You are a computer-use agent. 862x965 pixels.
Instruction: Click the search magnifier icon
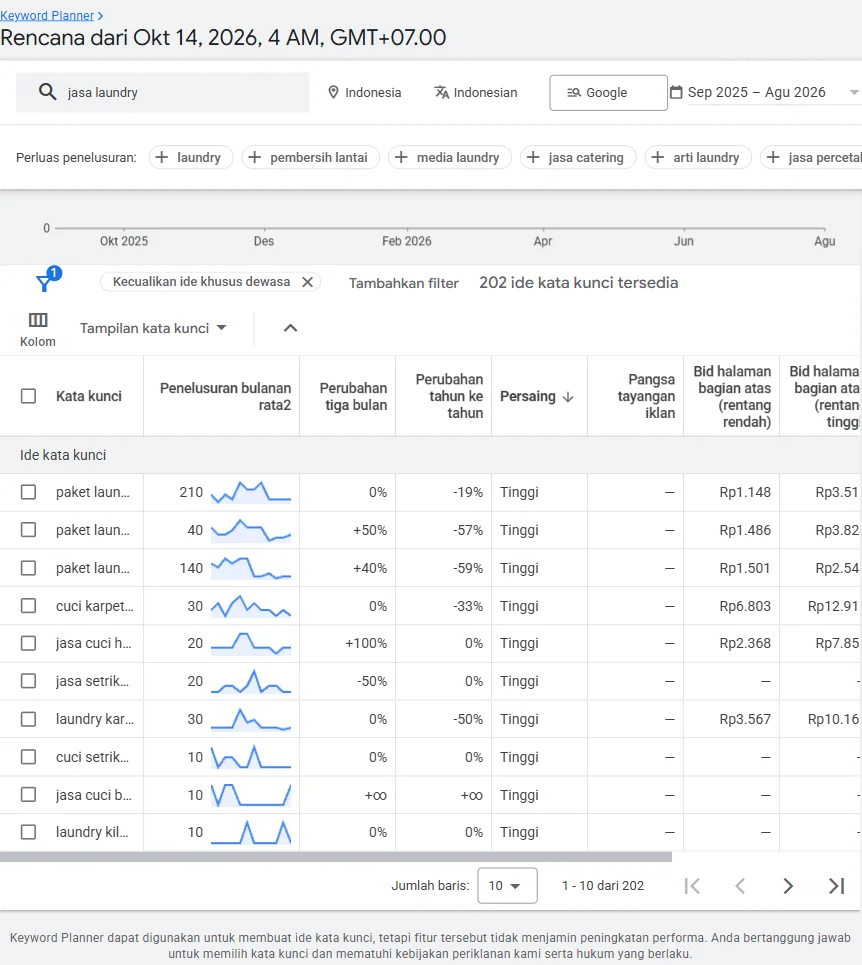[x=47, y=92]
